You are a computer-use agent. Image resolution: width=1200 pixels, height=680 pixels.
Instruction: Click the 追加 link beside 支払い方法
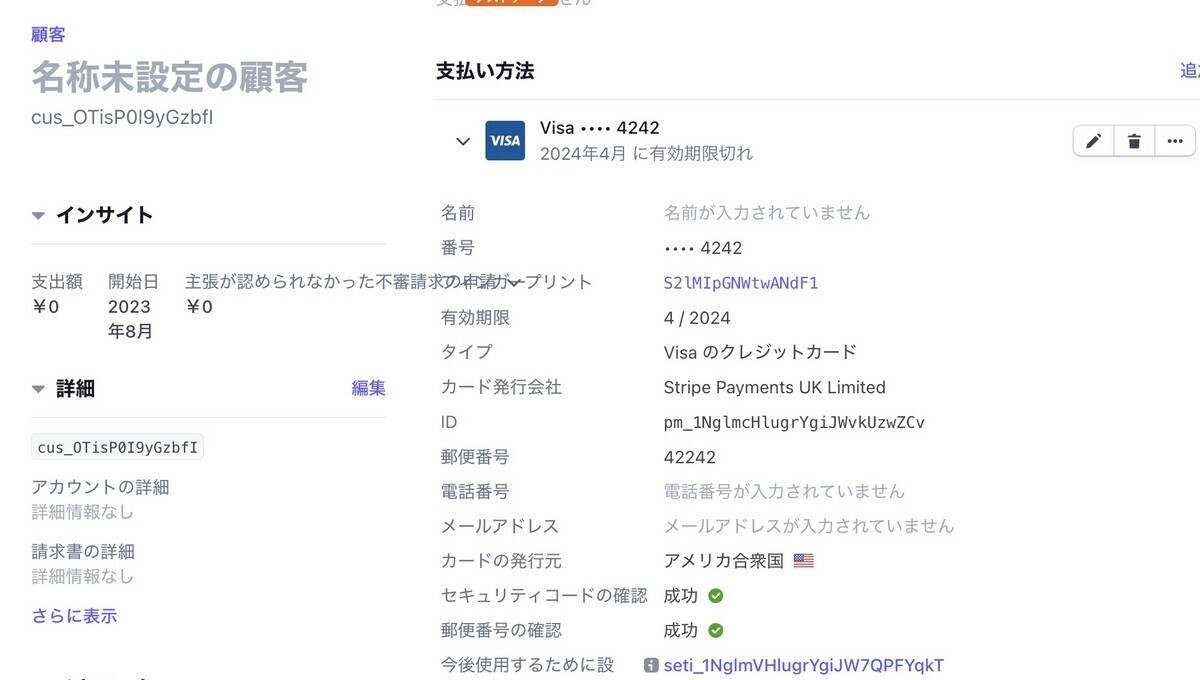[1189, 71]
